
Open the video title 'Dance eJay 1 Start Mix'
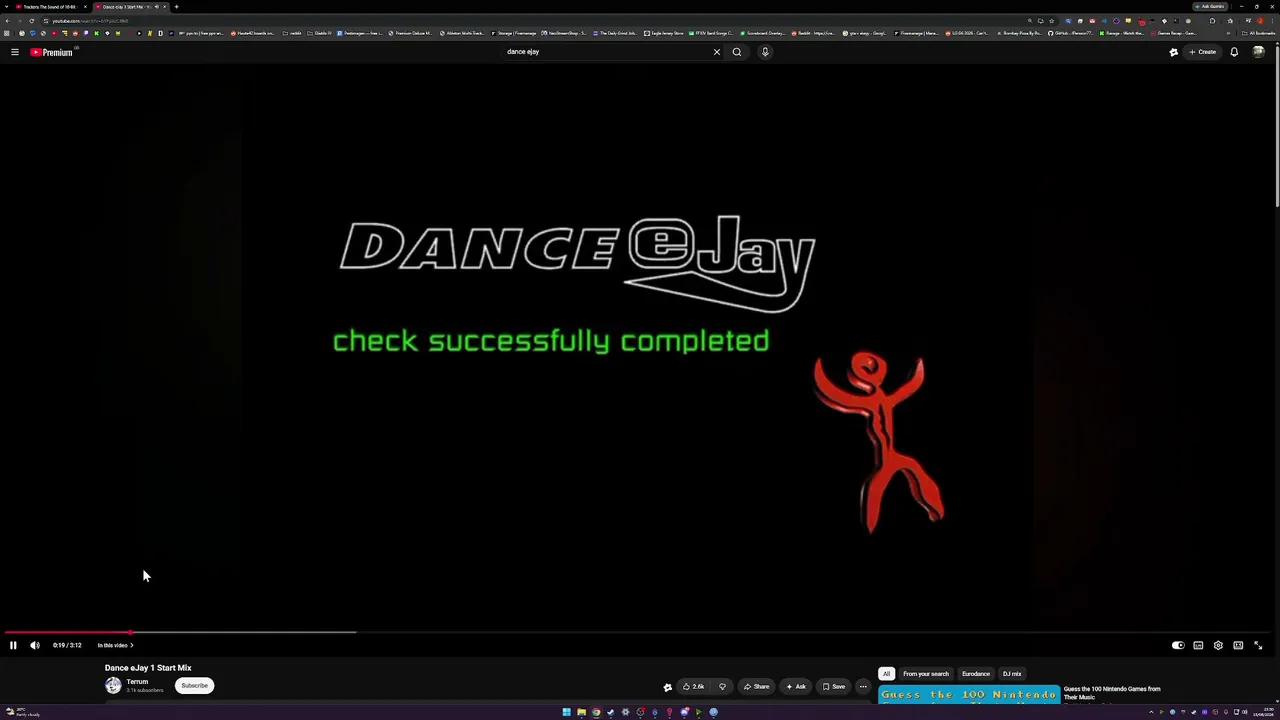tap(148, 668)
